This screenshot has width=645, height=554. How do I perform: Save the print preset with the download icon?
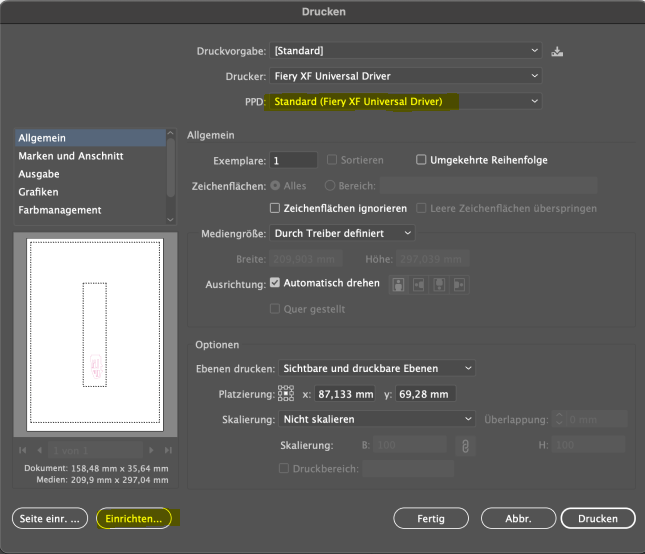point(557,51)
